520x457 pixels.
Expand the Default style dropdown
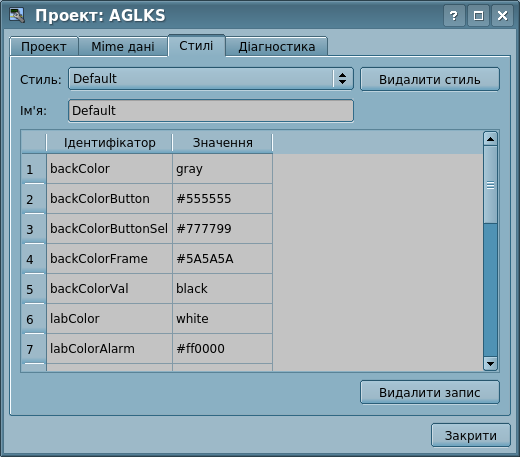pyautogui.click(x=211, y=79)
